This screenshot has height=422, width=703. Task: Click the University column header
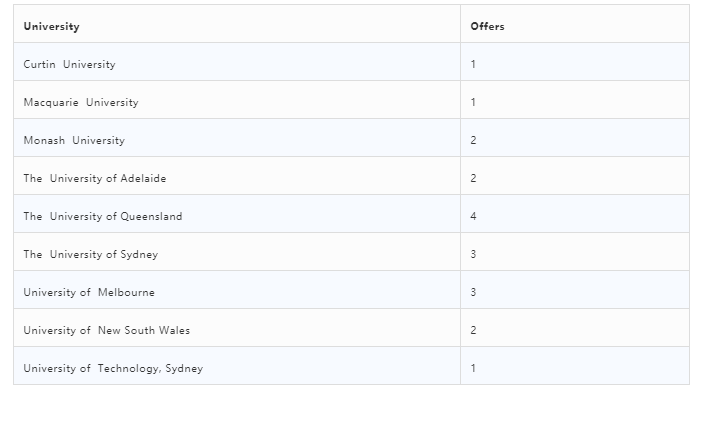tap(237, 24)
